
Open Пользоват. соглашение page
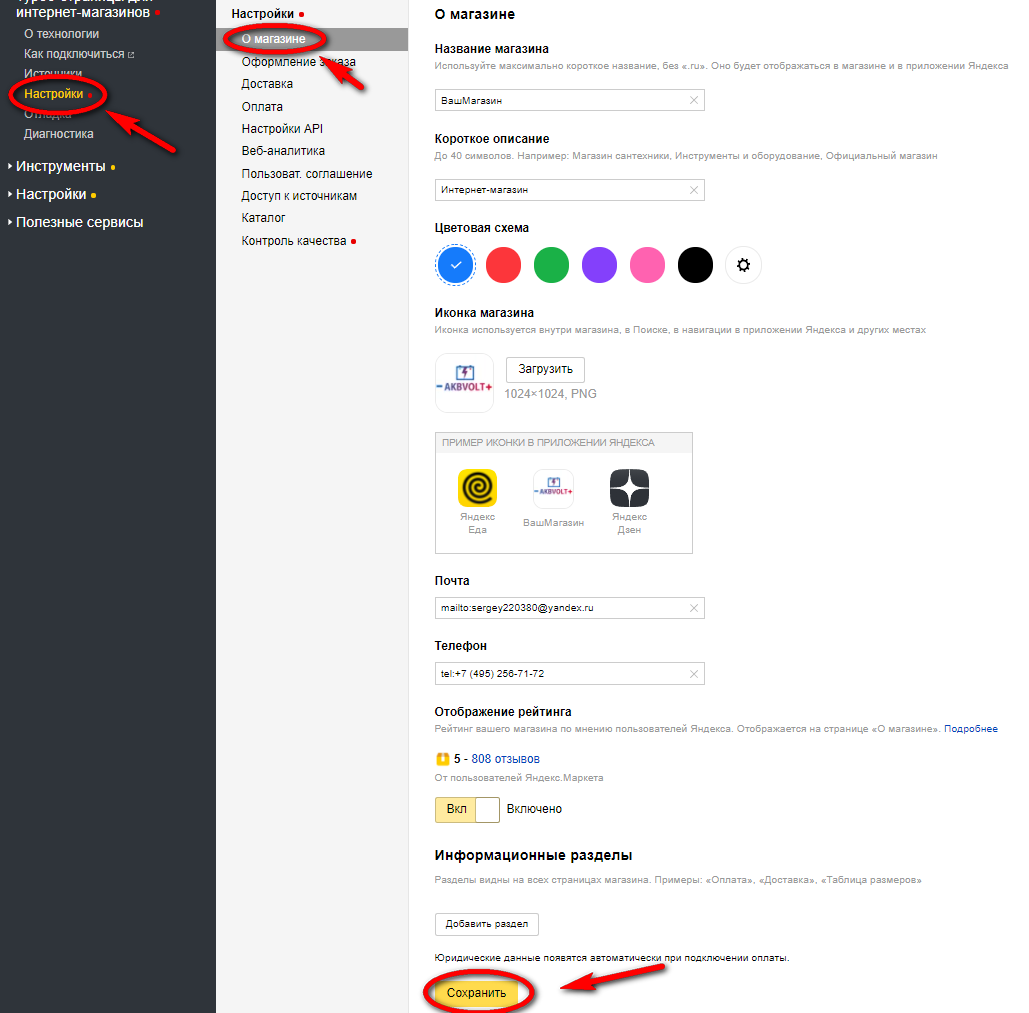pyautogui.click(x=306, y=174)
